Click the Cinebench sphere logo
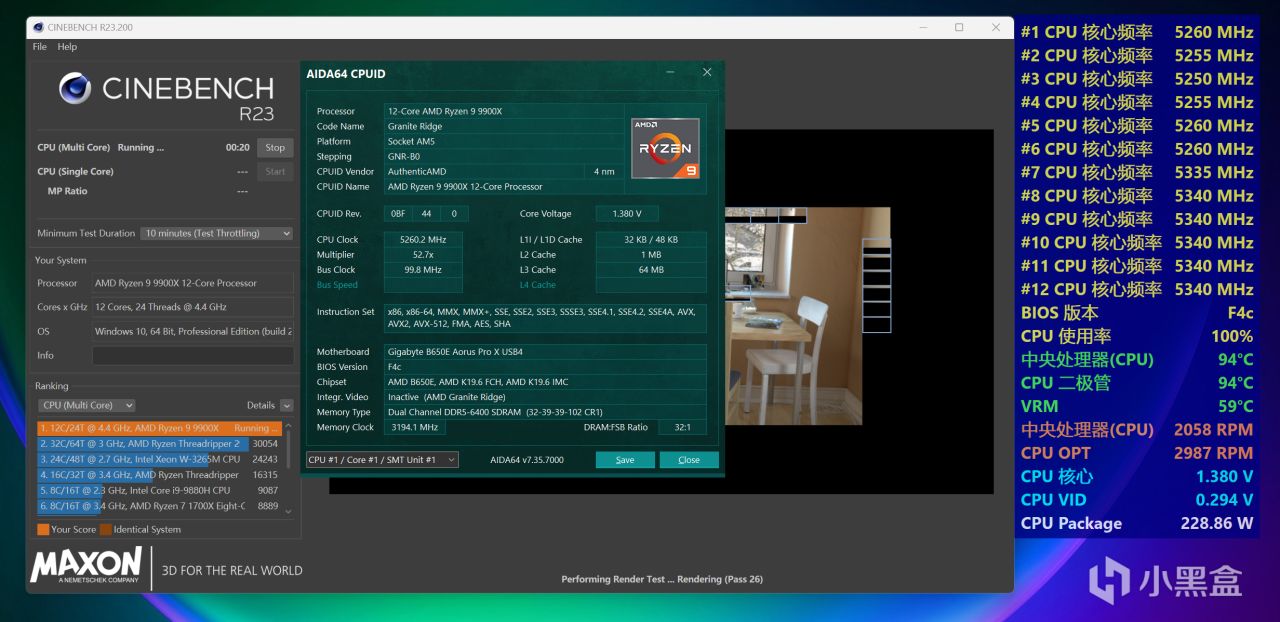1280x622 pixels. coord(75,89)
